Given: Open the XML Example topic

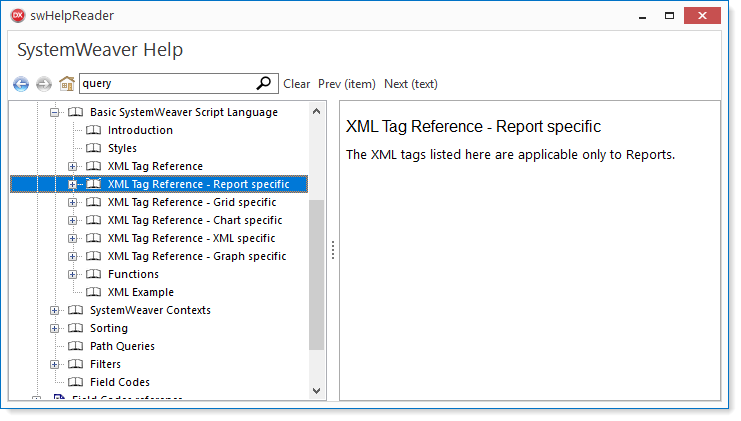Looking at the screenshot, I should coord(141,292).
